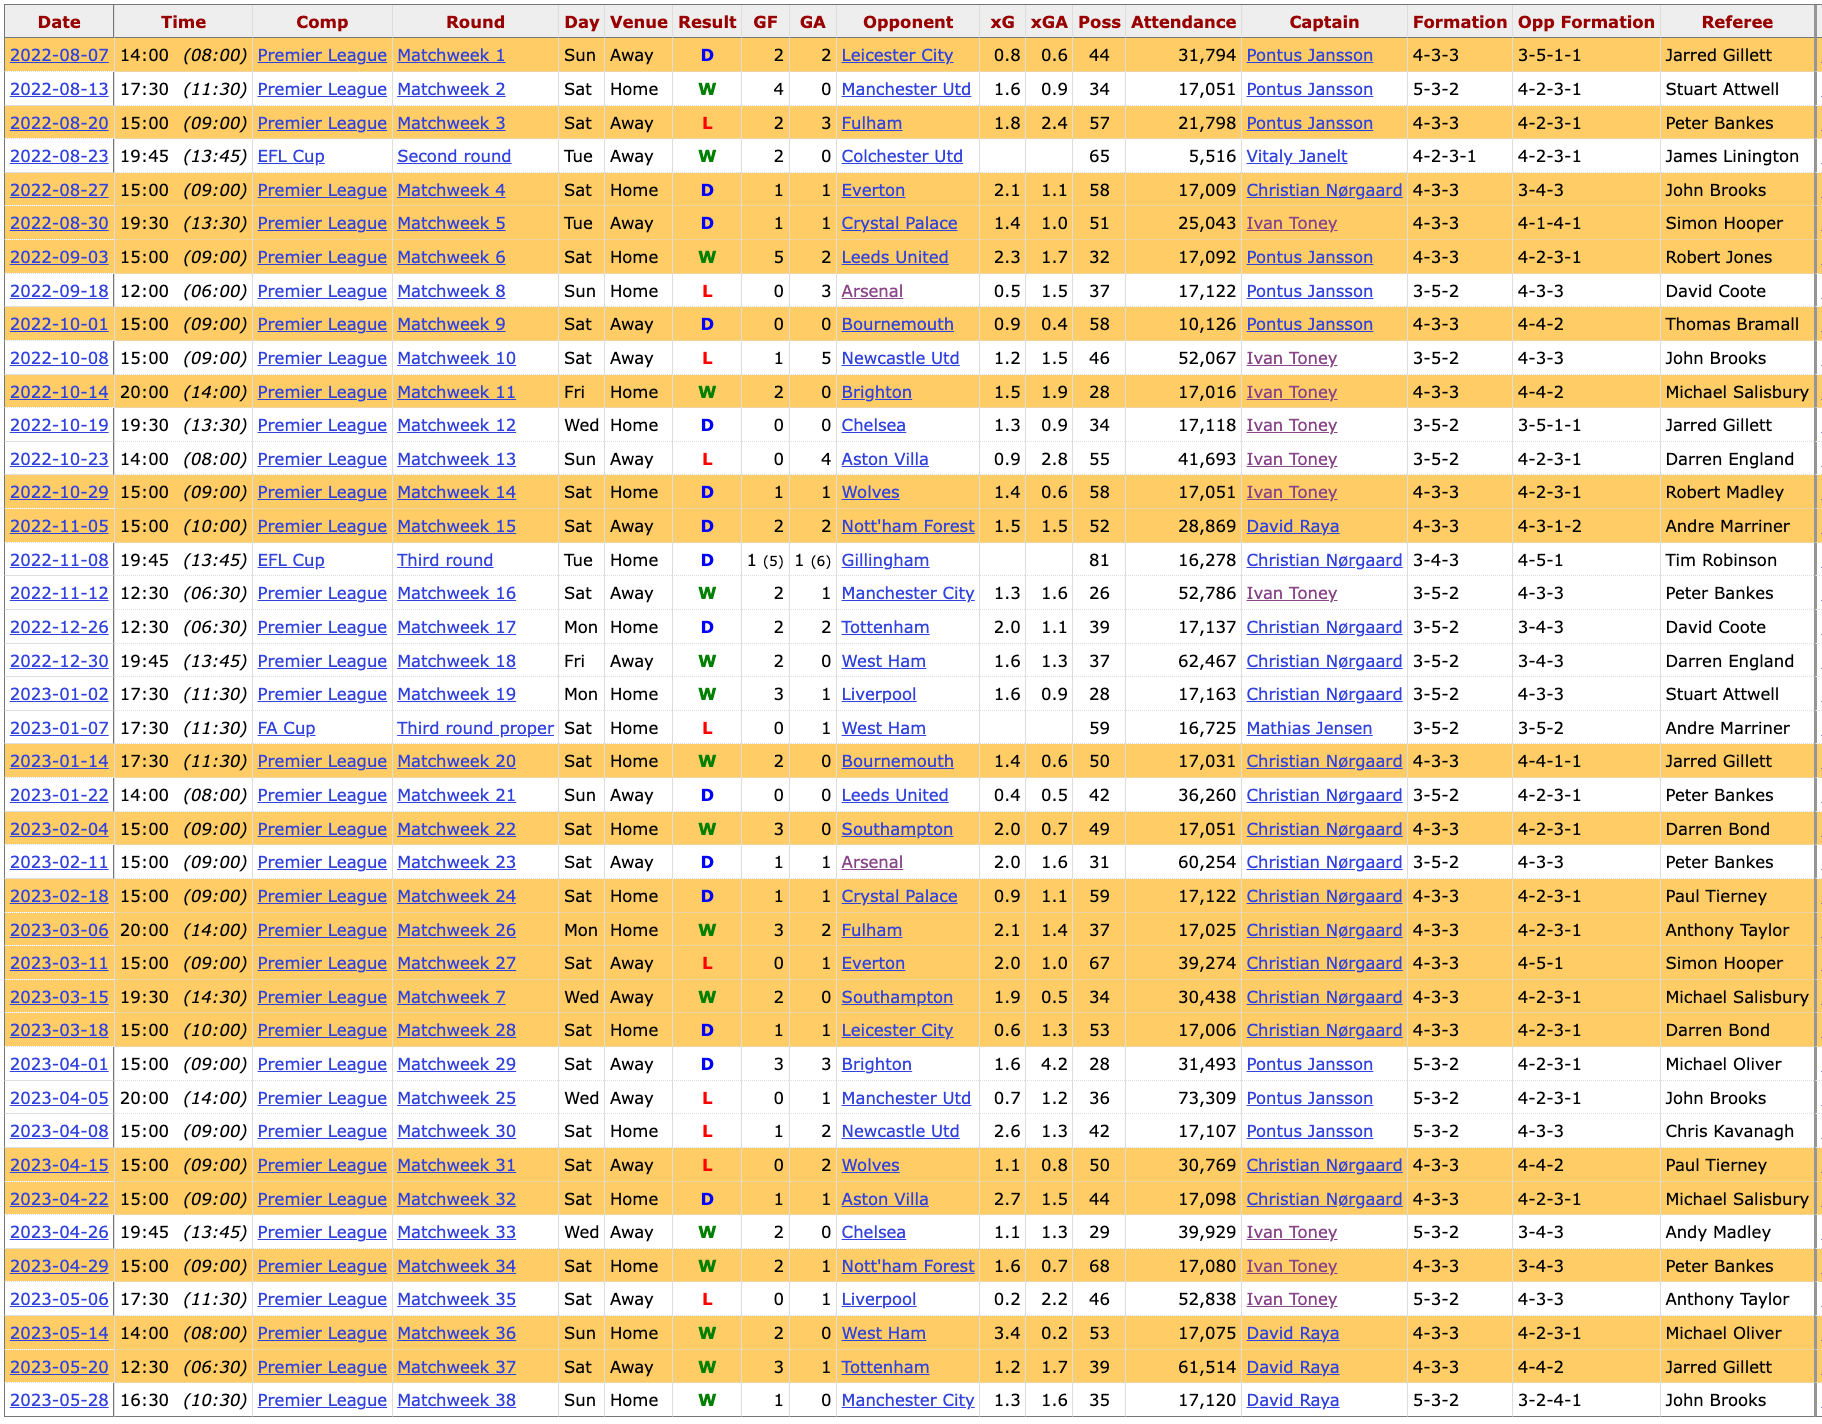Open Wolves link in Matchweek 14 row

click(x=870, y=492)
